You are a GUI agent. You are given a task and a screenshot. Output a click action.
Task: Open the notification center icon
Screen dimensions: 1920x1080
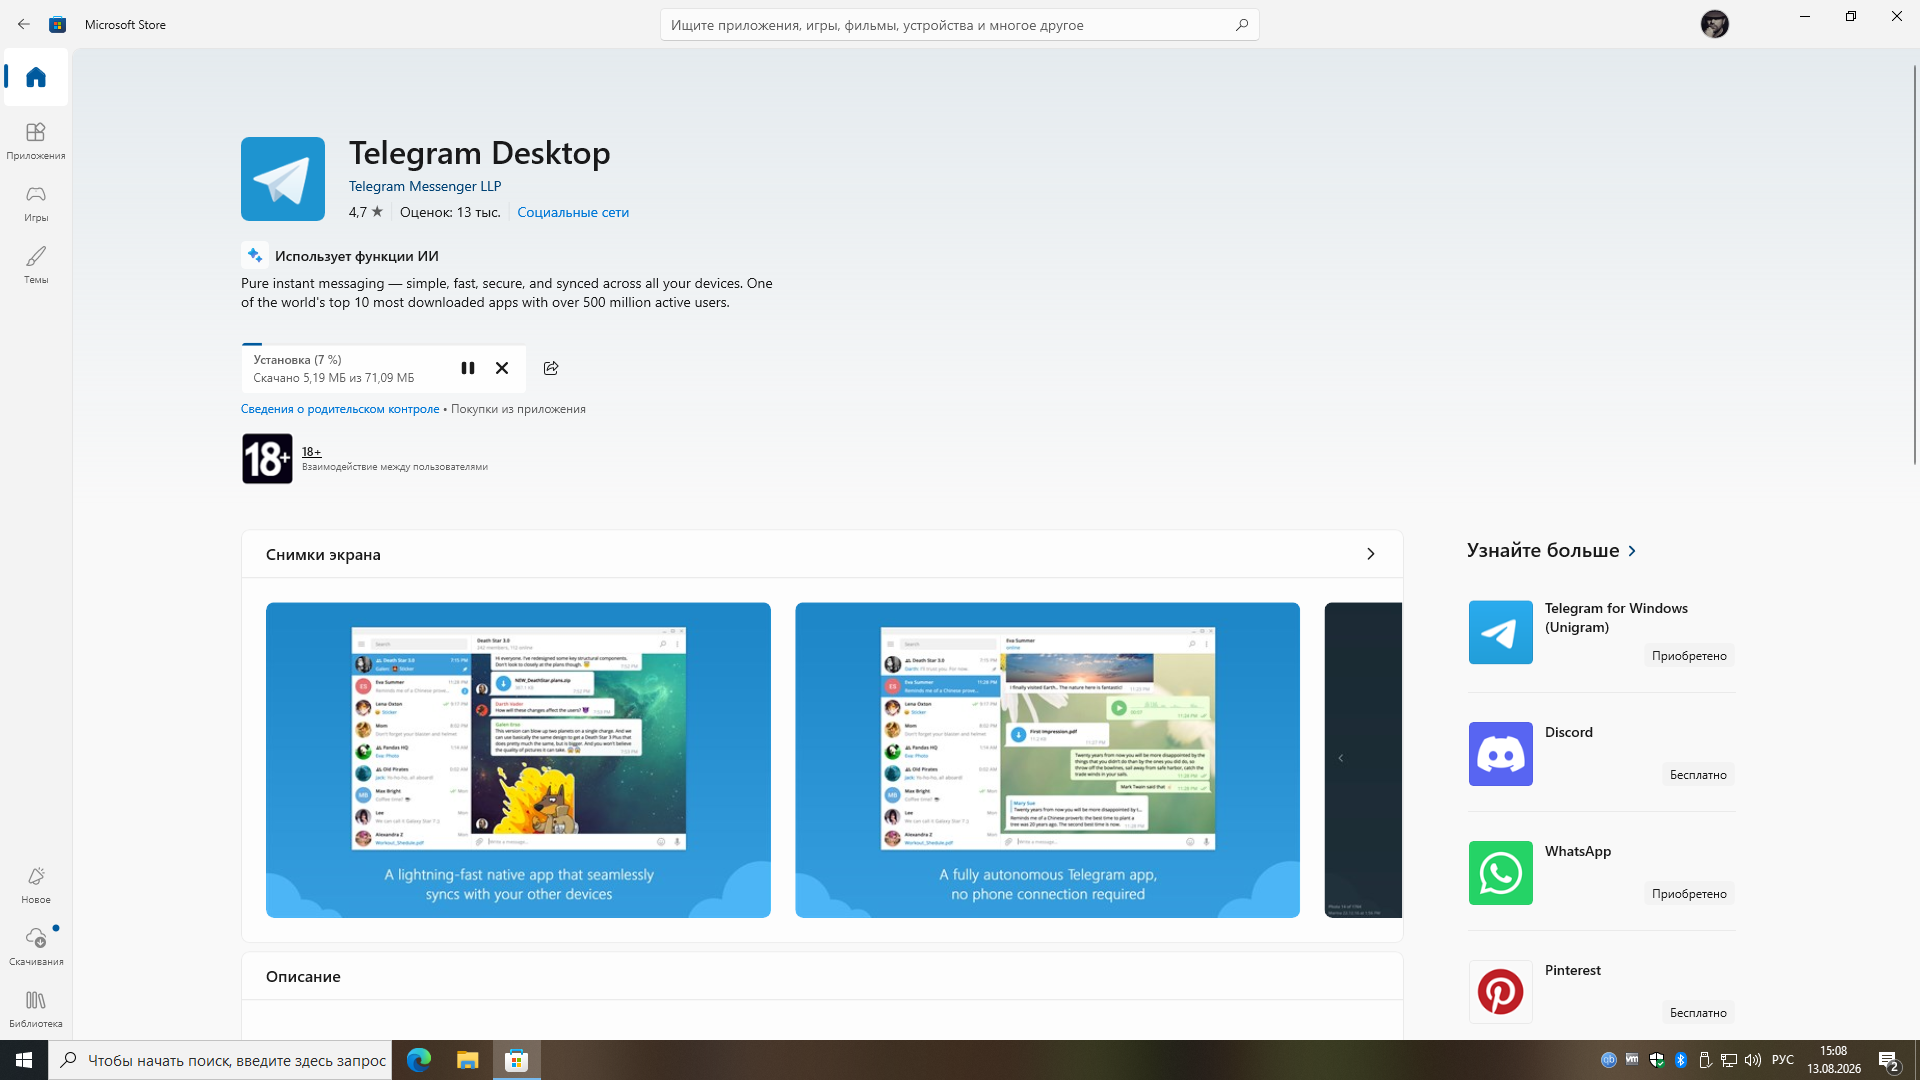tap(1888, 1060)
